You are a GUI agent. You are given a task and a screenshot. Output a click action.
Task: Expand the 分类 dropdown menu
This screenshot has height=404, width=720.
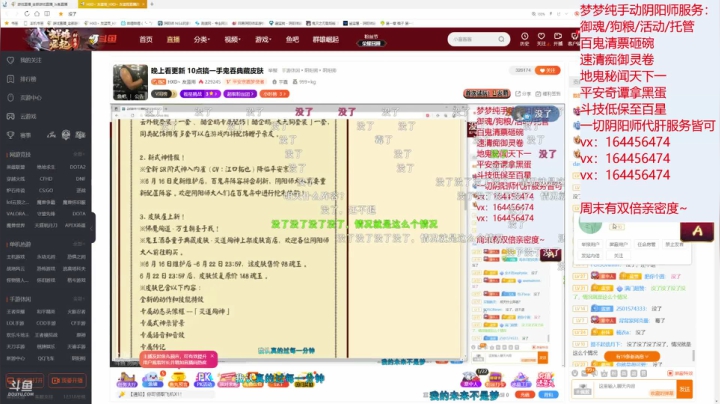click(201, 39)
